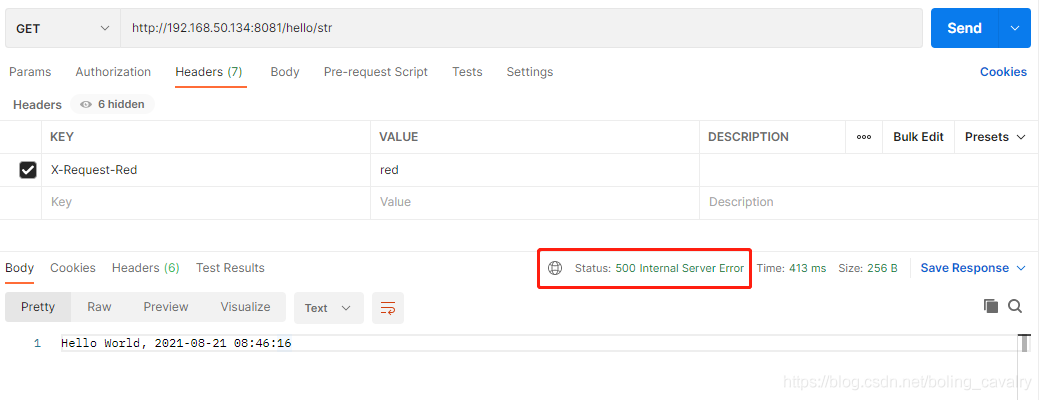
Task: Copy the response with the copy icon
Action: [991, 306]
